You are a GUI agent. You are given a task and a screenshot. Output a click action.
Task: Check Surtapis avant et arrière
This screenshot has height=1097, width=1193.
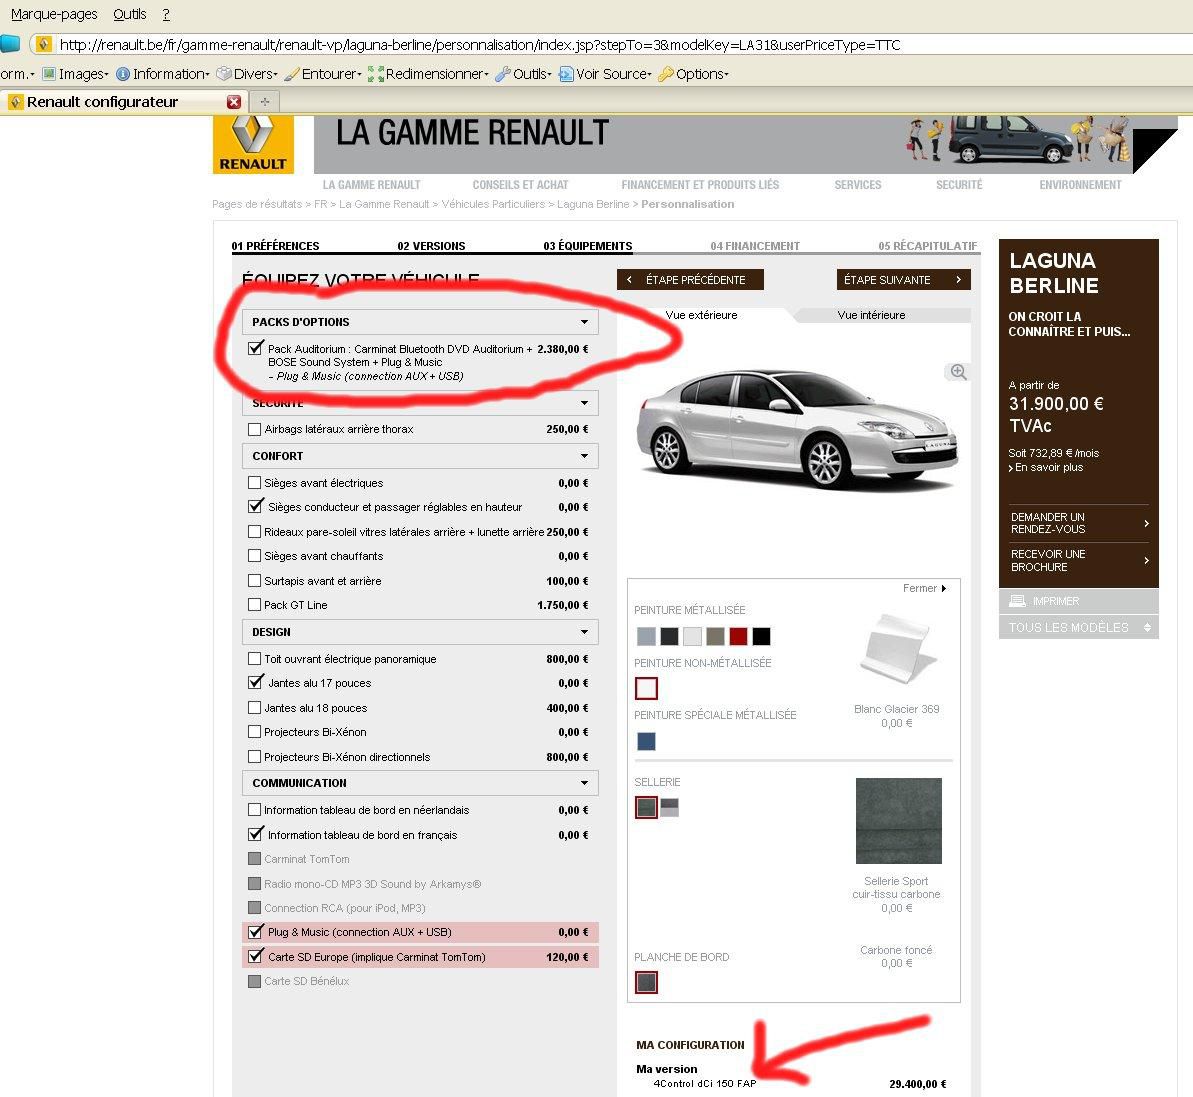tap(255, 580)
